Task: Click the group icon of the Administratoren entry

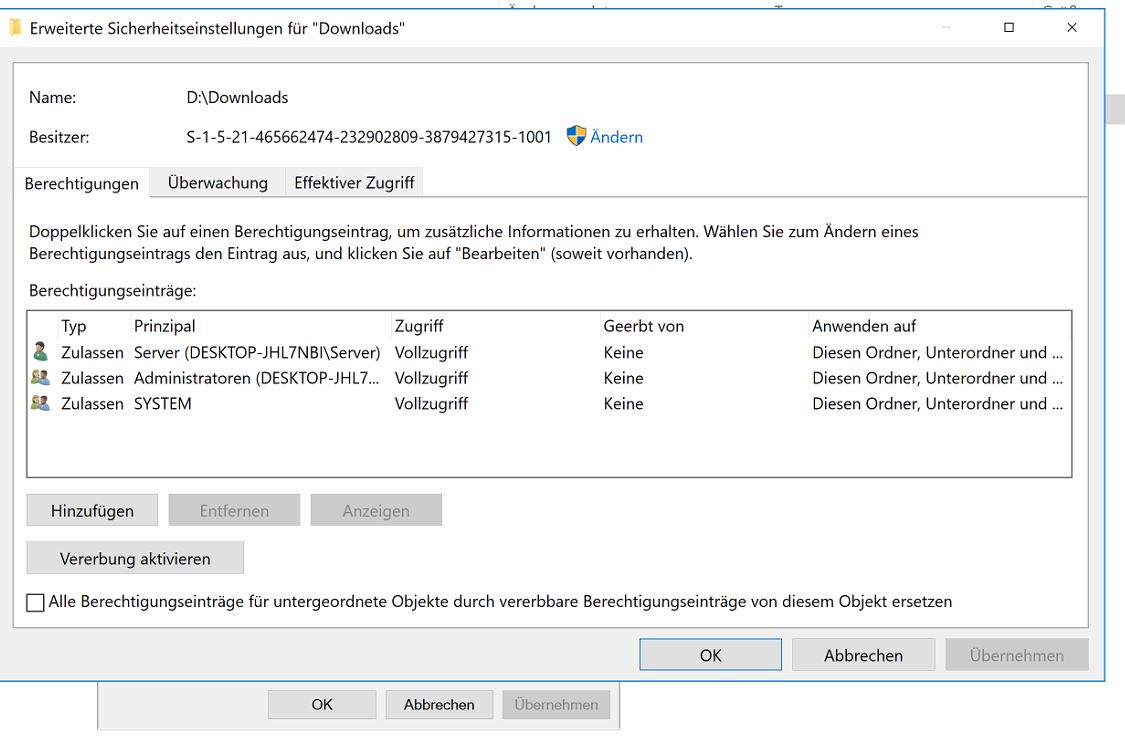Action: coord(40,377)
